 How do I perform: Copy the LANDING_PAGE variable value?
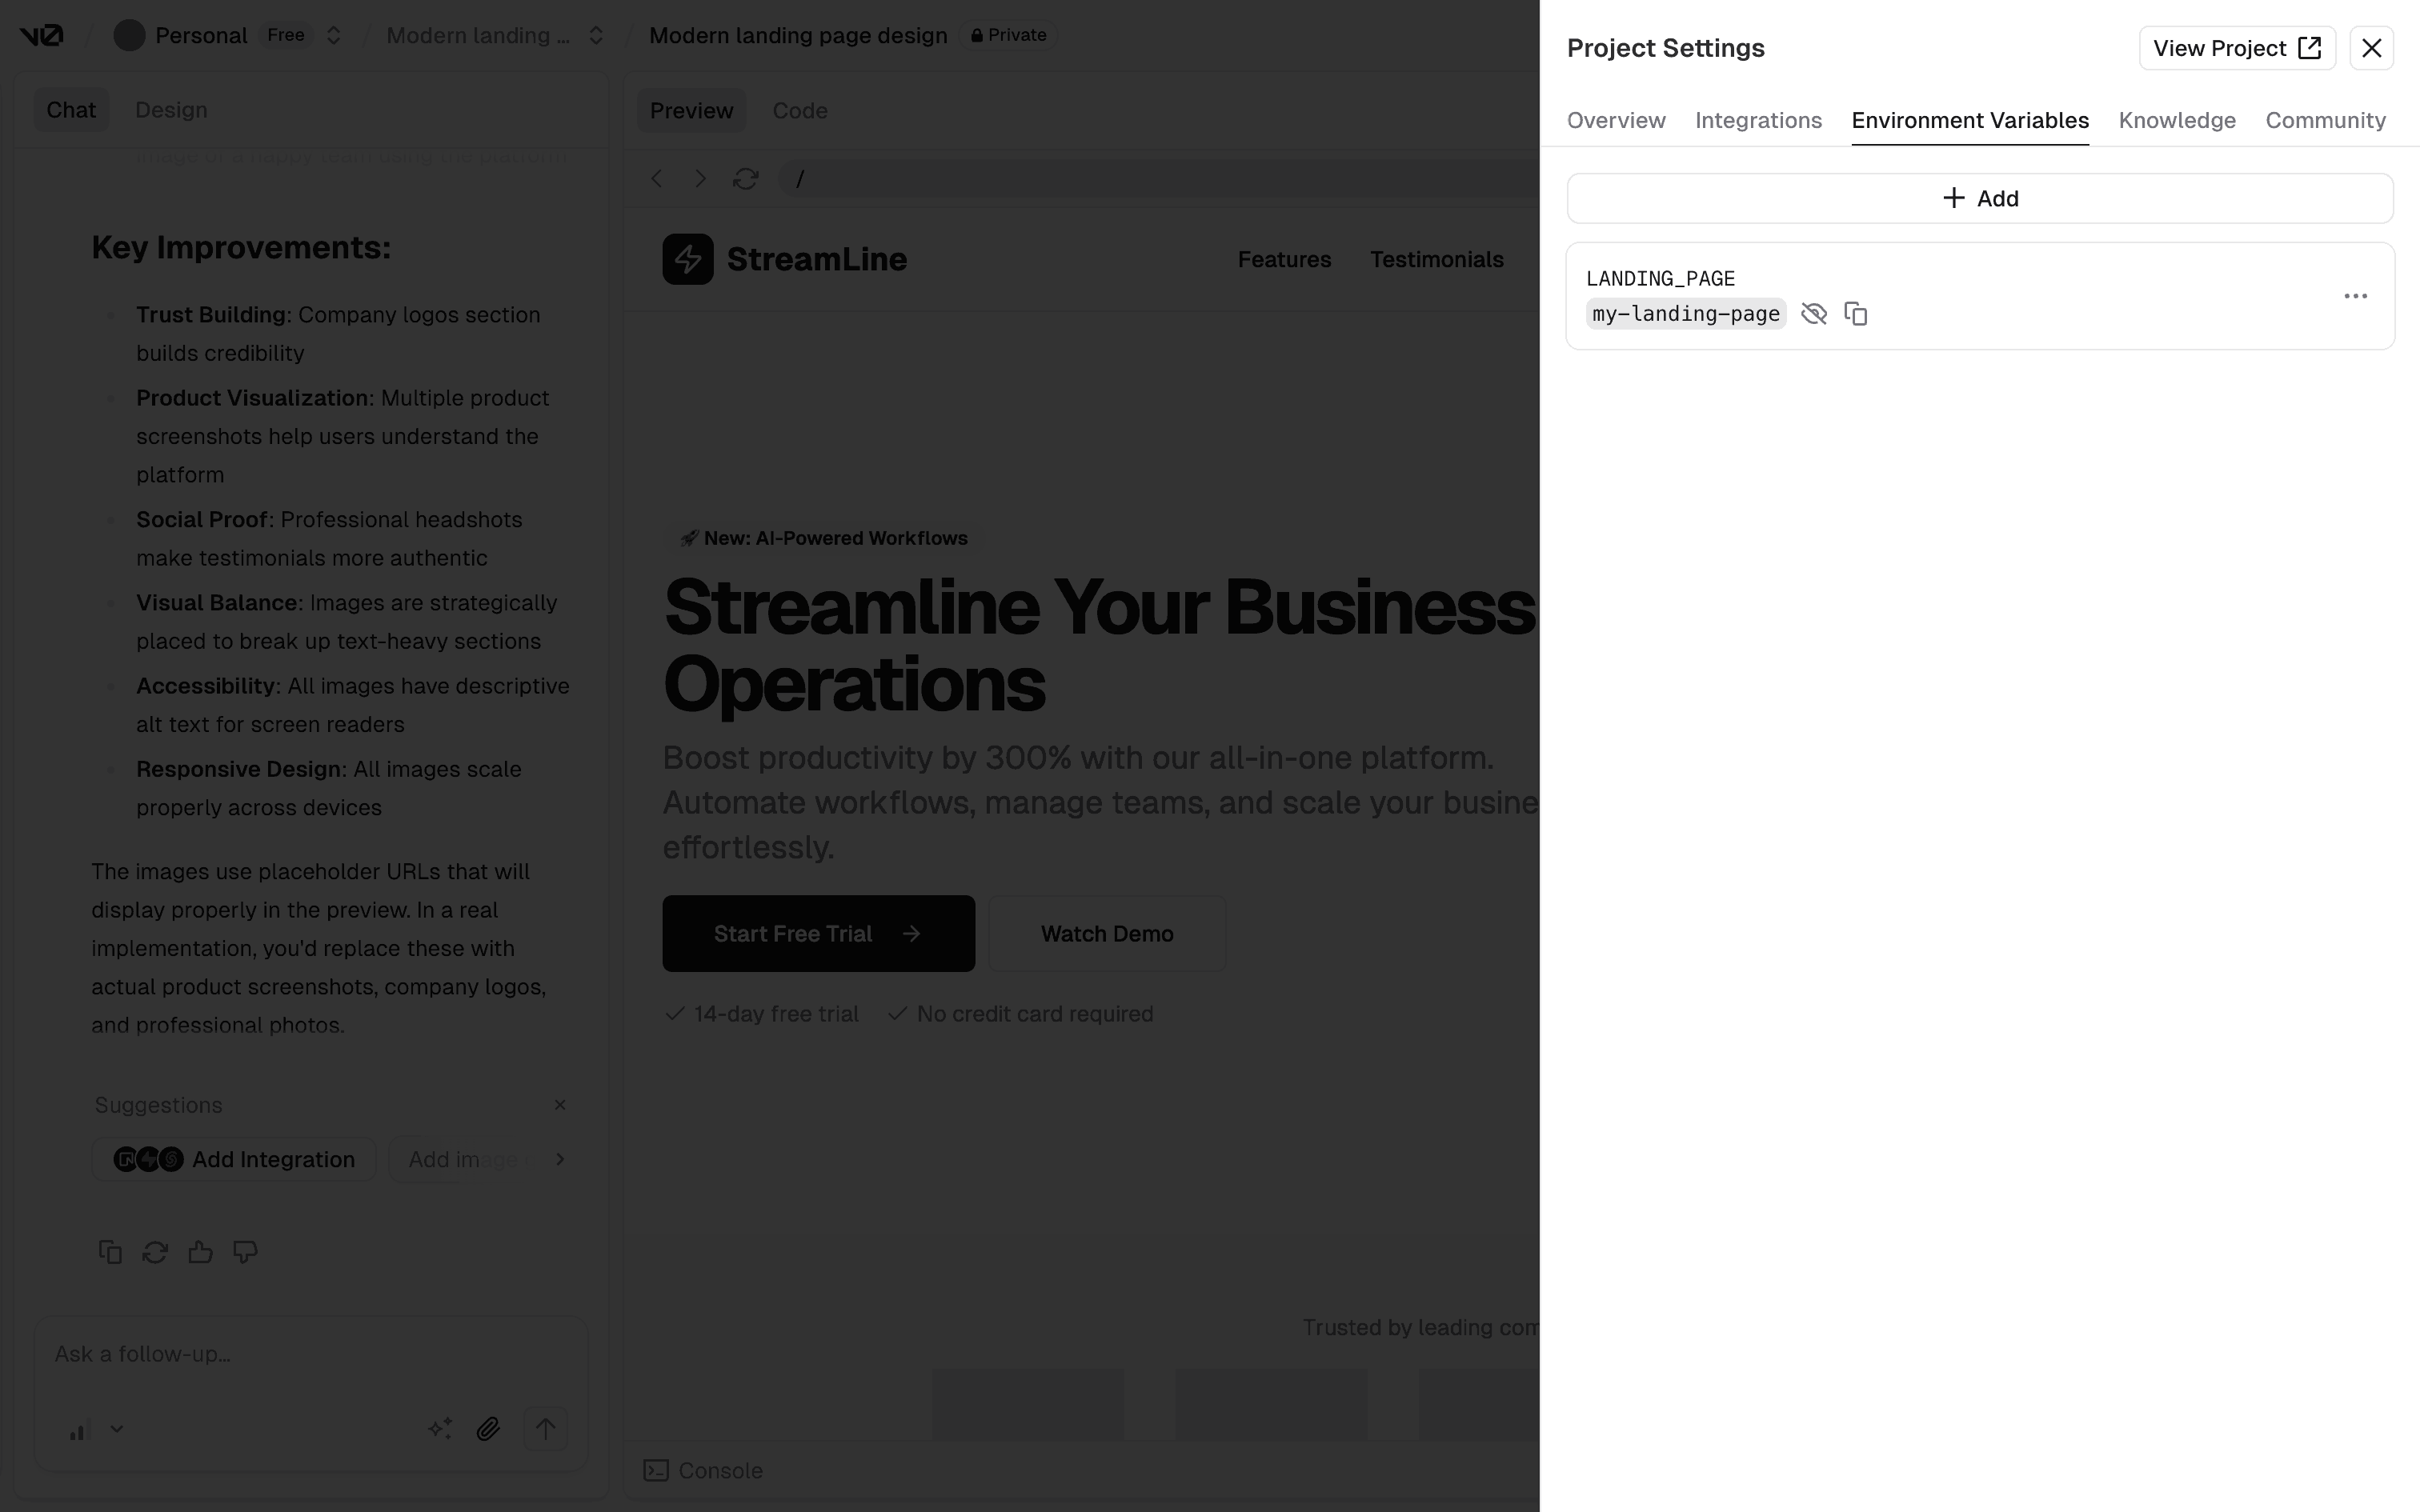tap(1855, 314)
